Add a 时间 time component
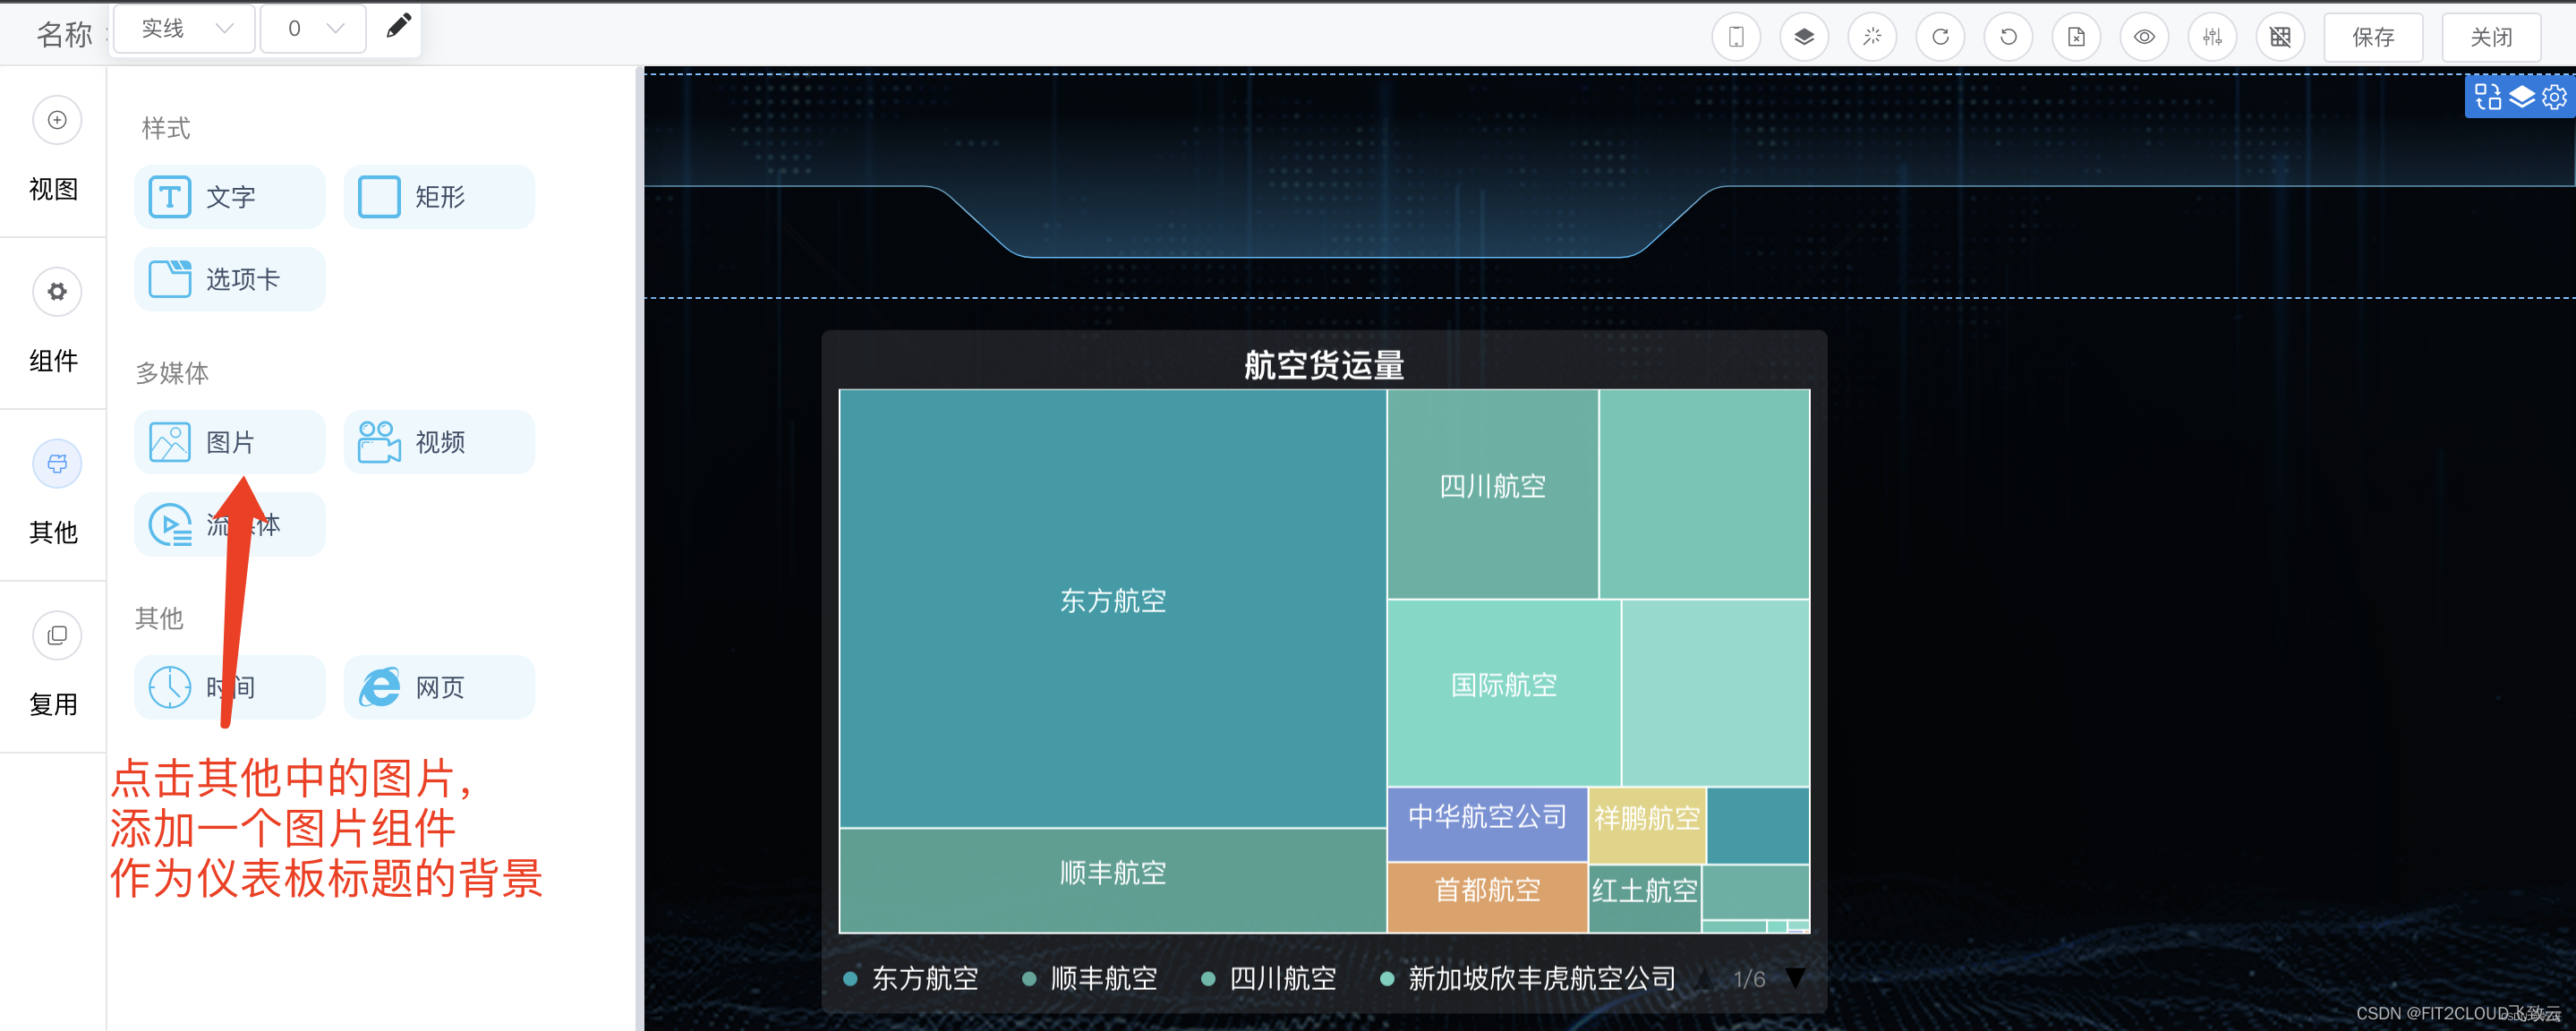The image size is (2576, 1031). [x=228, y=687]
